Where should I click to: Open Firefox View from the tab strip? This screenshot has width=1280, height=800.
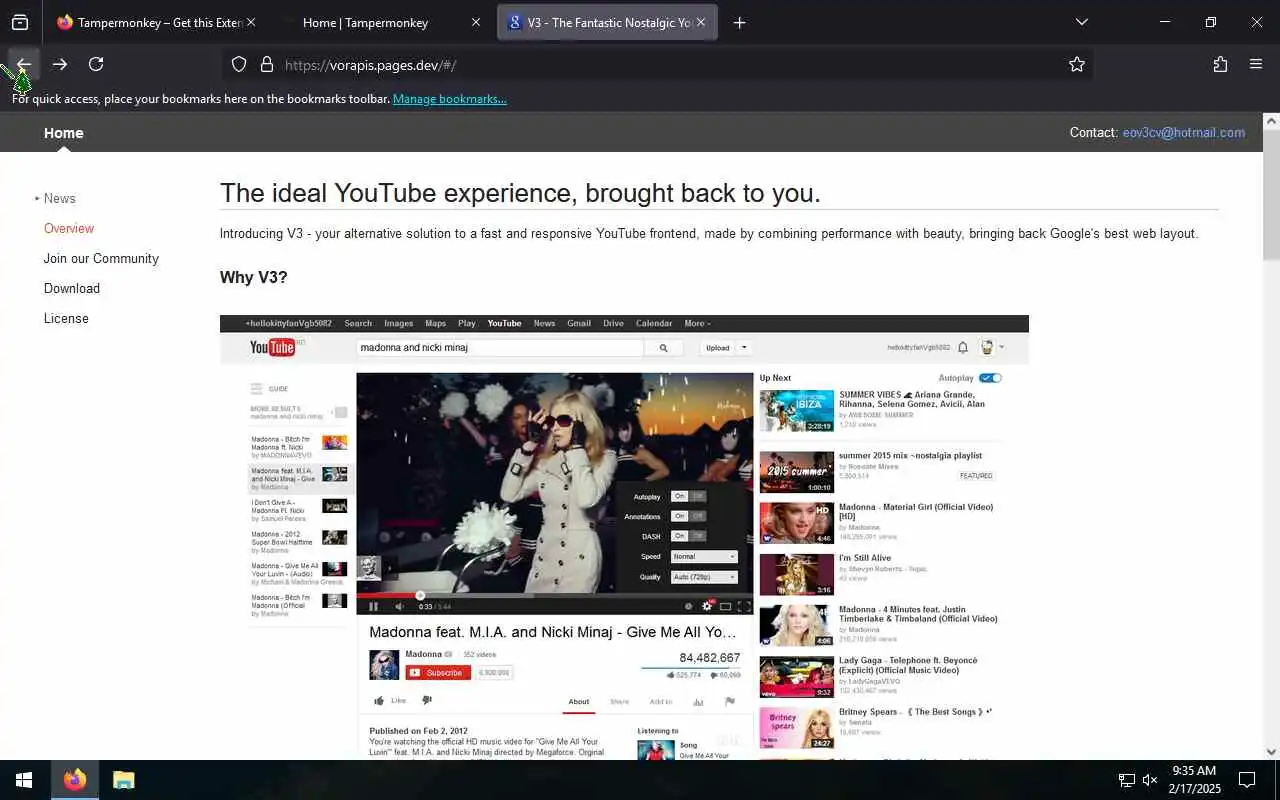click(x=20, y=22)
